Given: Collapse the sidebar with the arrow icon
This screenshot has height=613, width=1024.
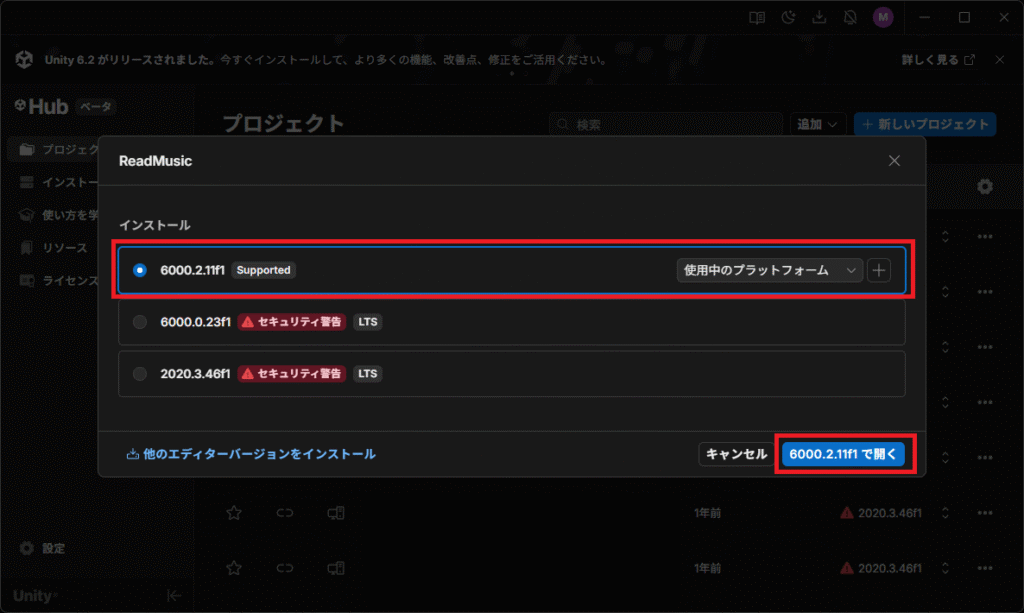Looking at the screenshot, I should coord(173,596).
